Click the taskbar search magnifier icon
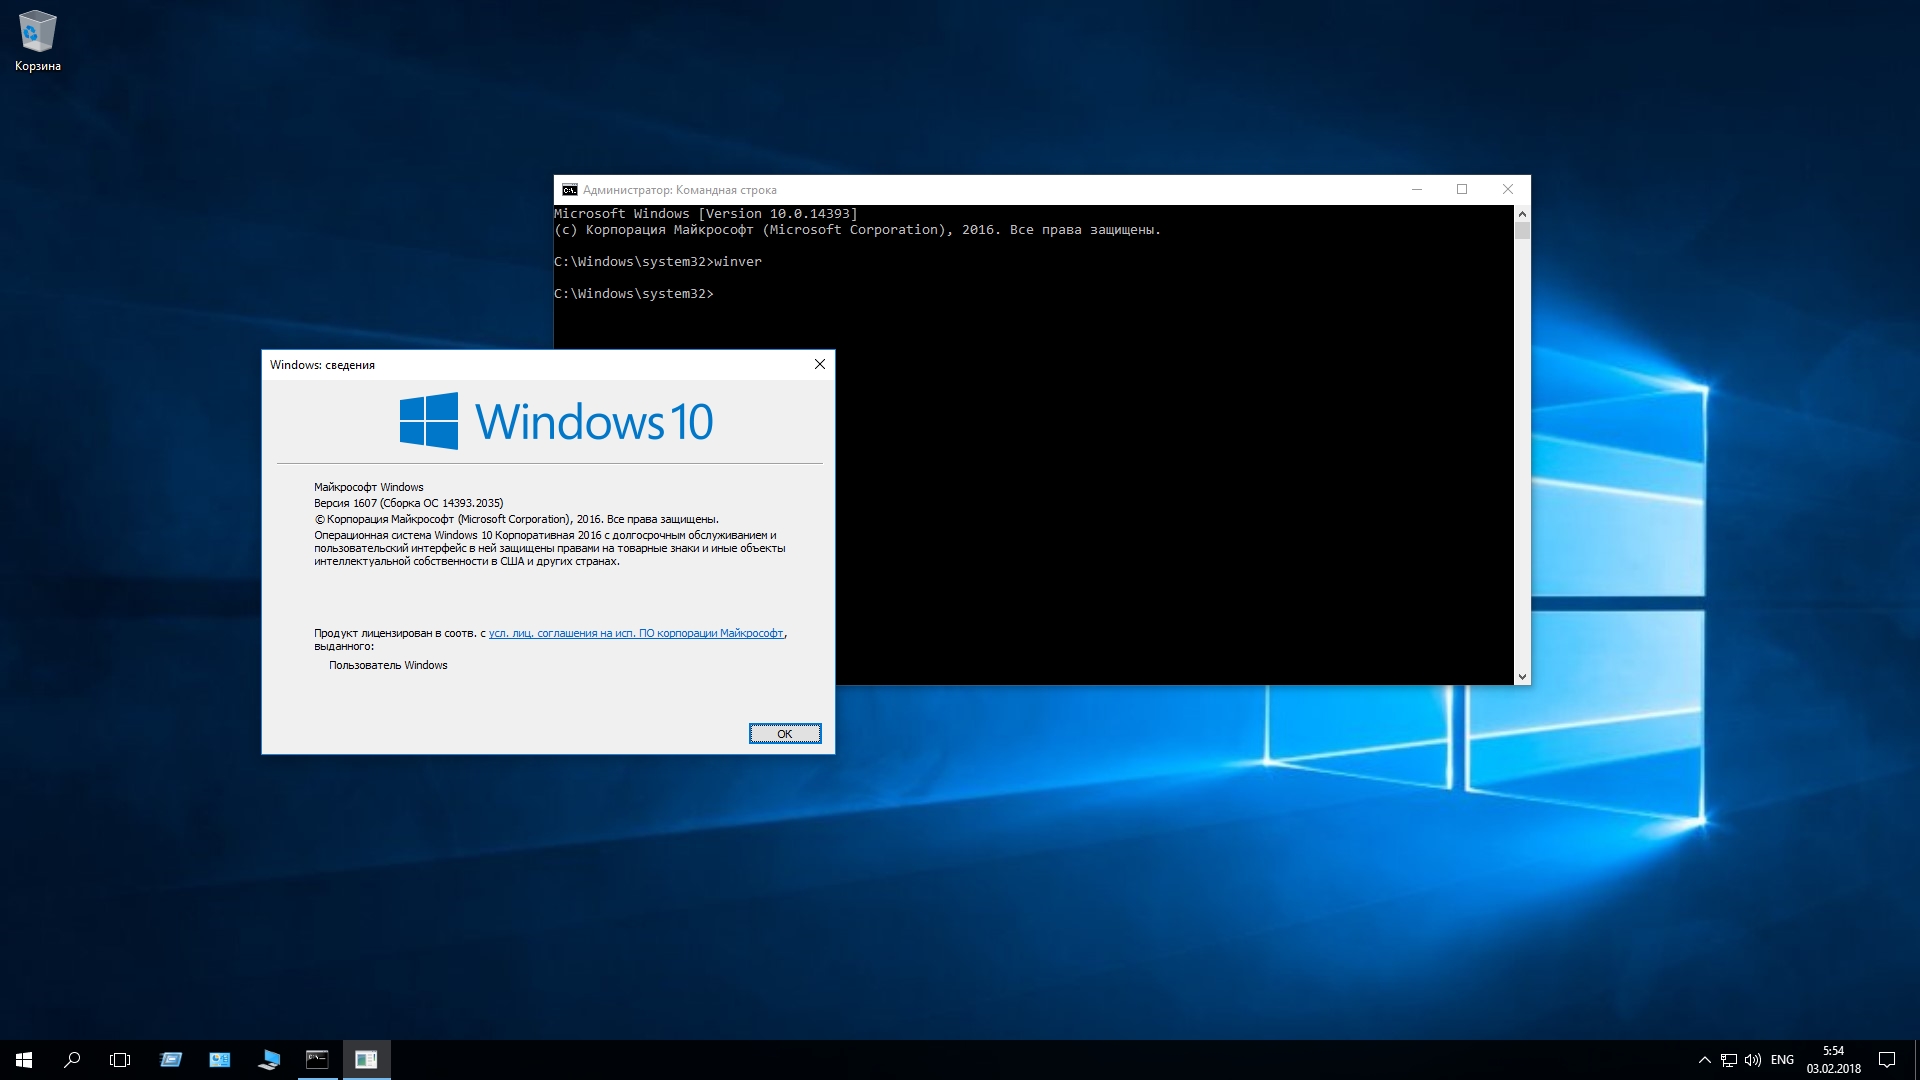 click(x=72, y=1060)
